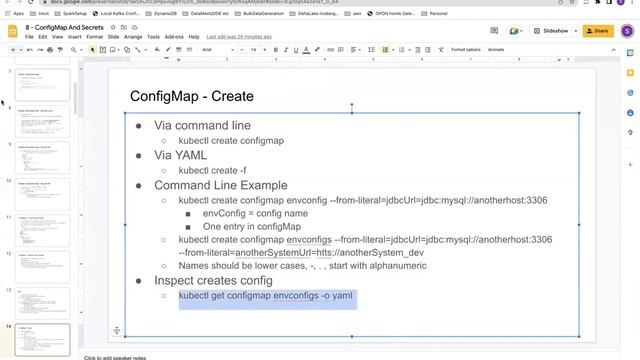Open the Numbered list options arrow
Screen dimensions: 640x360
(x=393, y=50)
